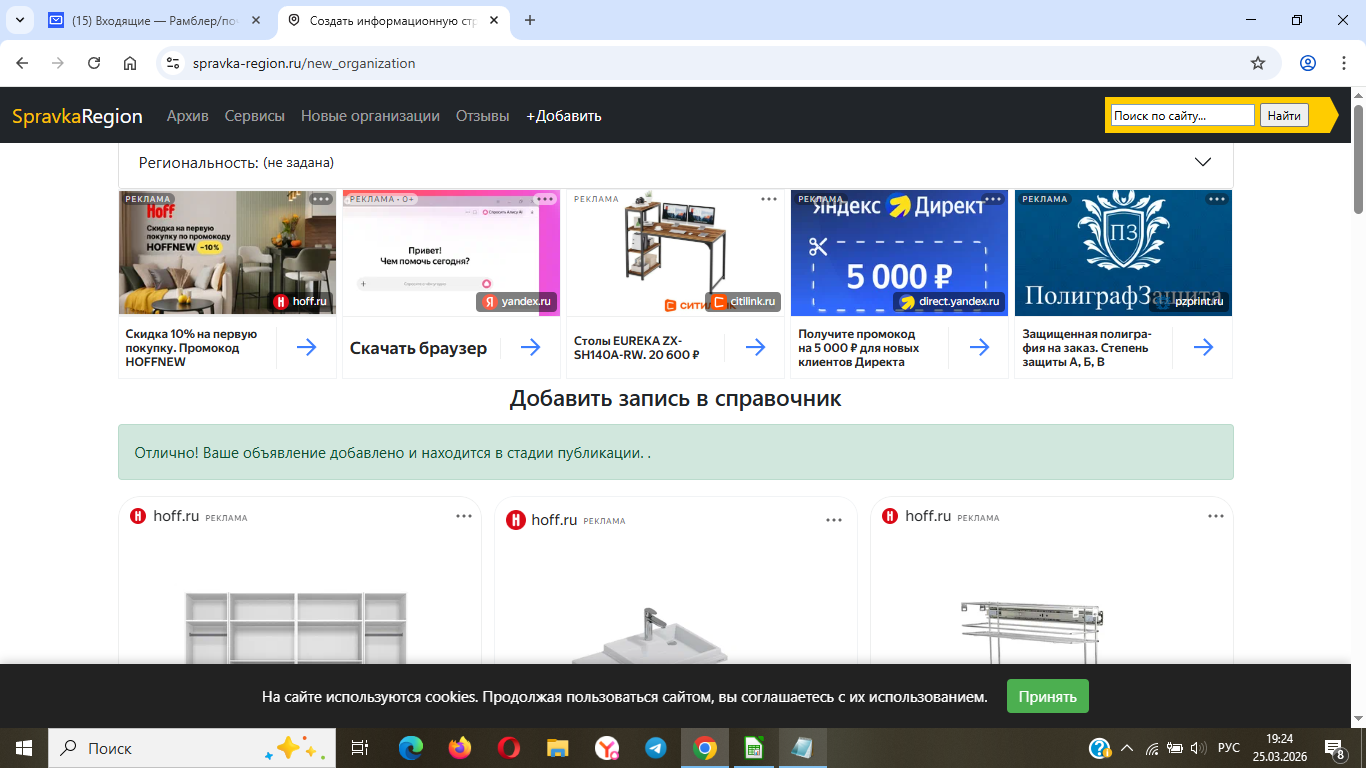The height and width of the screenshot is (768, 1366).
Task: Click the 'Найти' search button
Action: [x=1284, y=116]
